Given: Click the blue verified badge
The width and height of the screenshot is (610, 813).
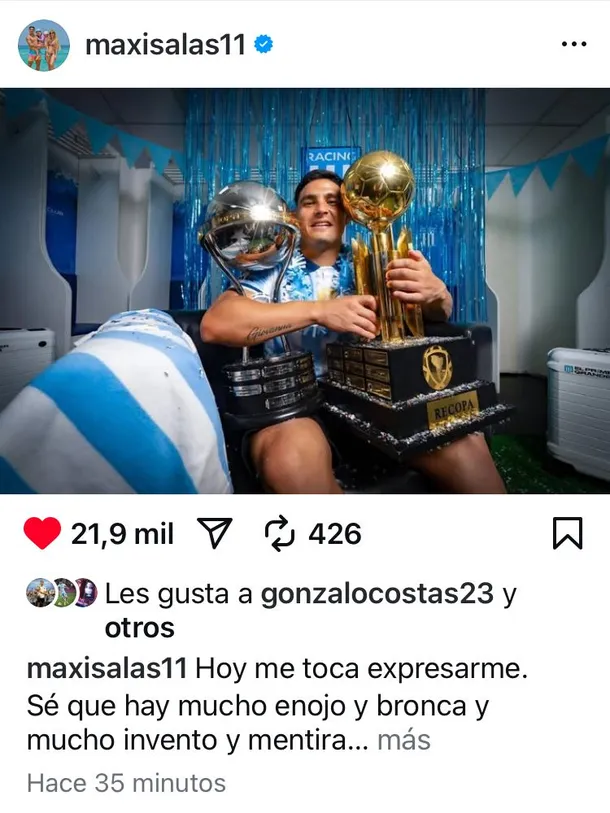Looking at the screenshot, I should pyautogui.click(x=264, y=45).
